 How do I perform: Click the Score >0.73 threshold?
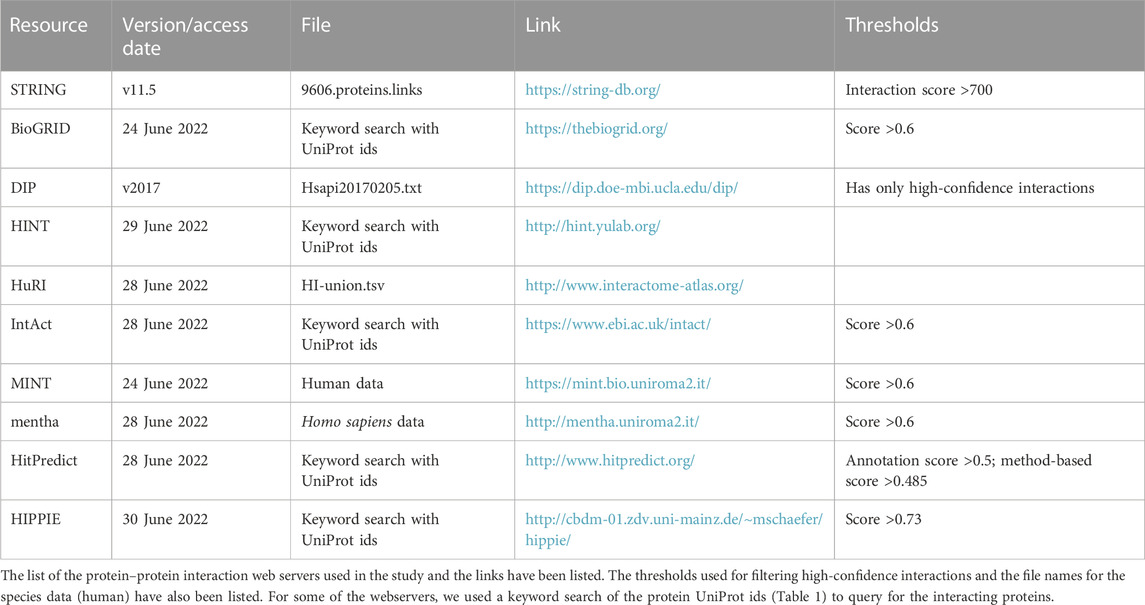click(x=883, y=520)
